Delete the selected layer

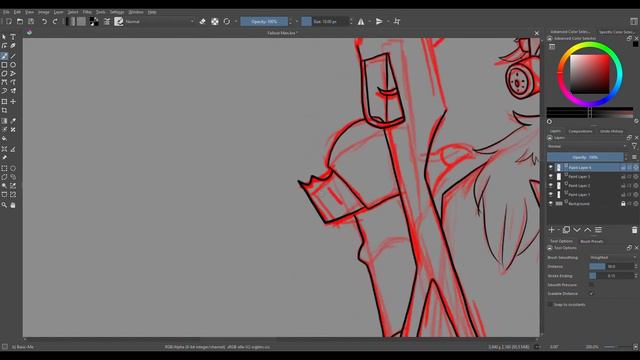click(x=634, y=230)
